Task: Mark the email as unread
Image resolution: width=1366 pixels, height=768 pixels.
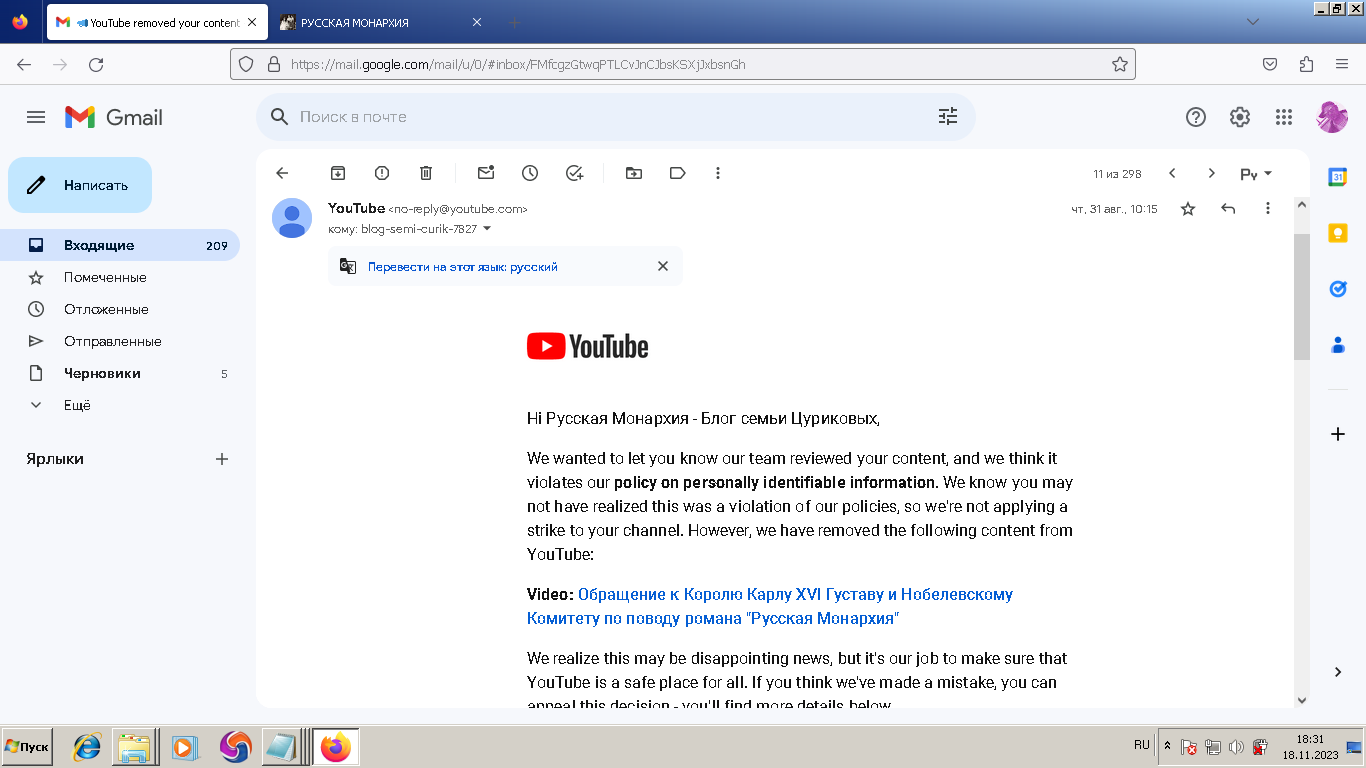Action: 486,173
